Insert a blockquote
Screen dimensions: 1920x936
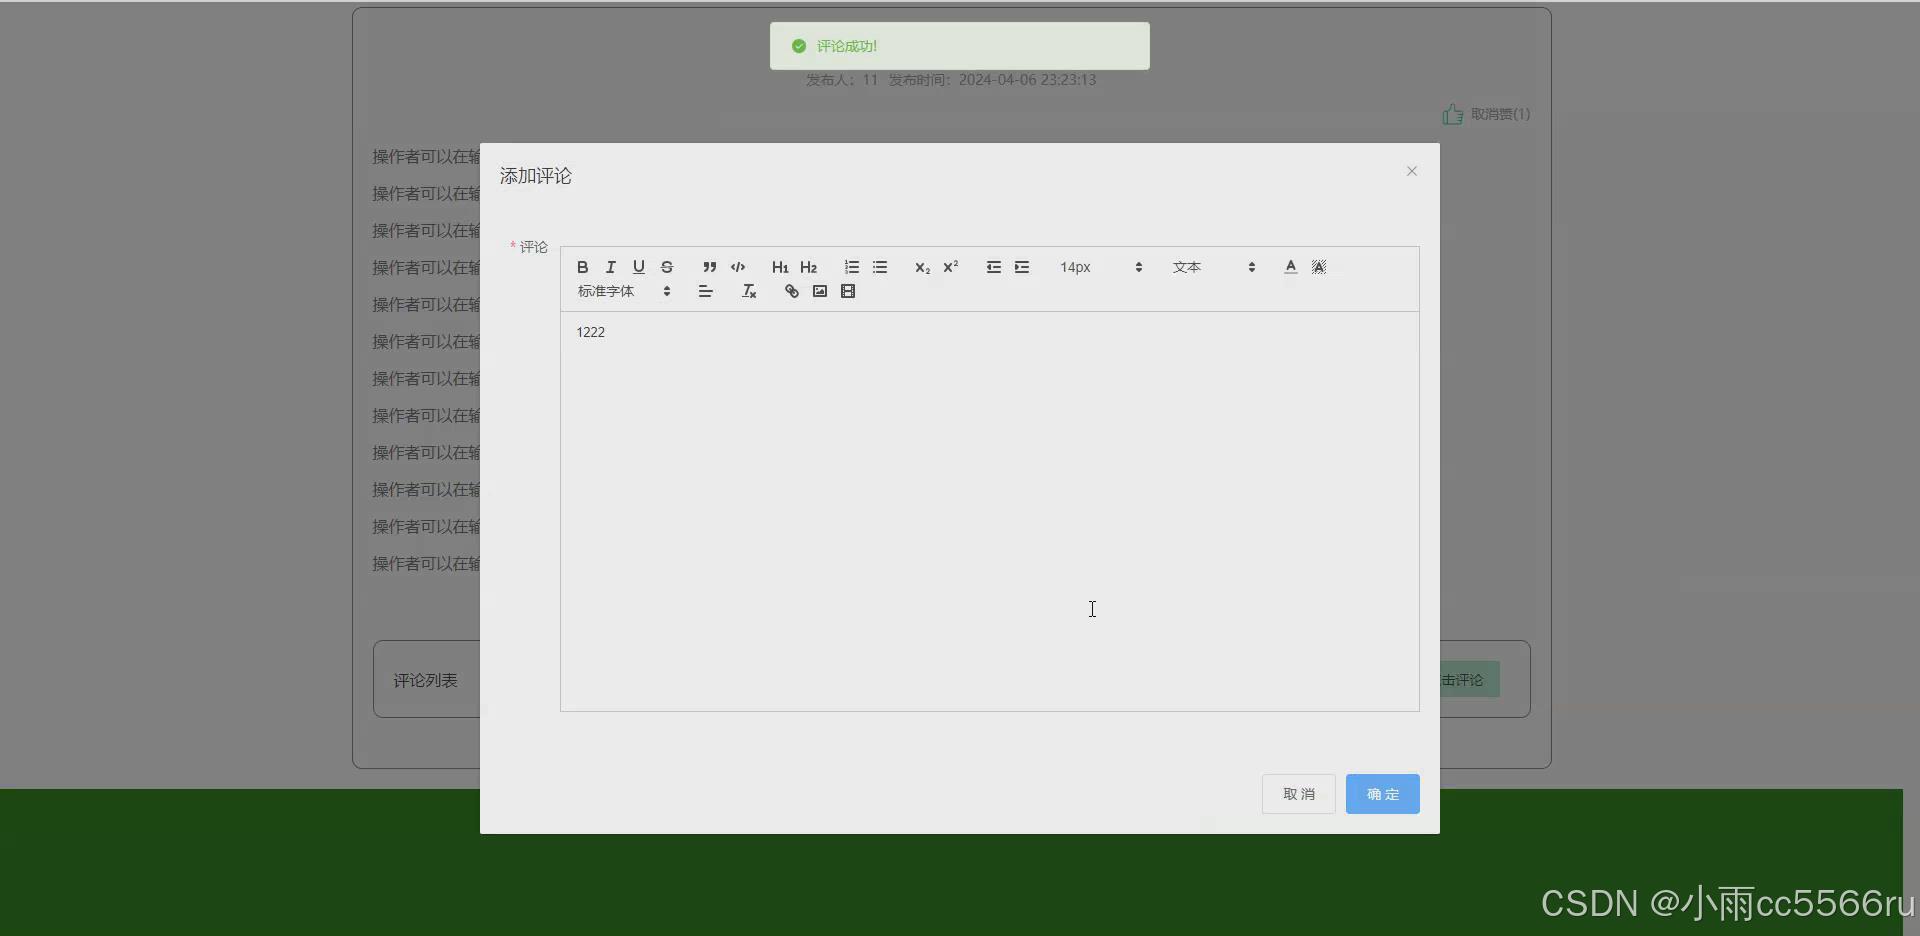(710, 267)
